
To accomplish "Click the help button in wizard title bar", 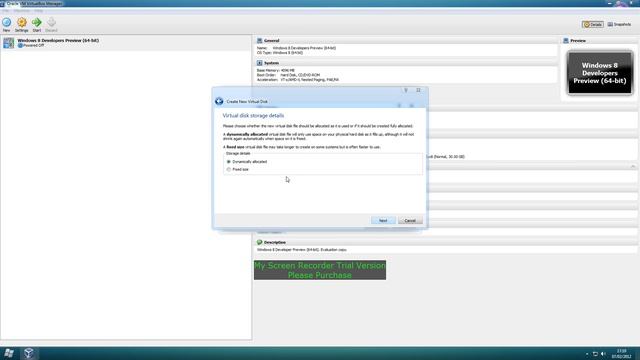I will click(x=406, y=90).
